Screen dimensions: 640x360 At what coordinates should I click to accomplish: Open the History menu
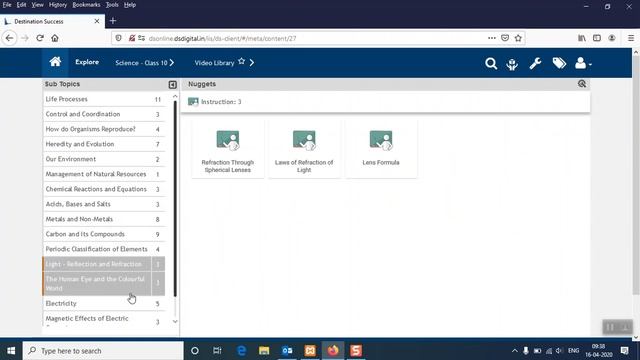pyautogui.click(x=58, y=5)
